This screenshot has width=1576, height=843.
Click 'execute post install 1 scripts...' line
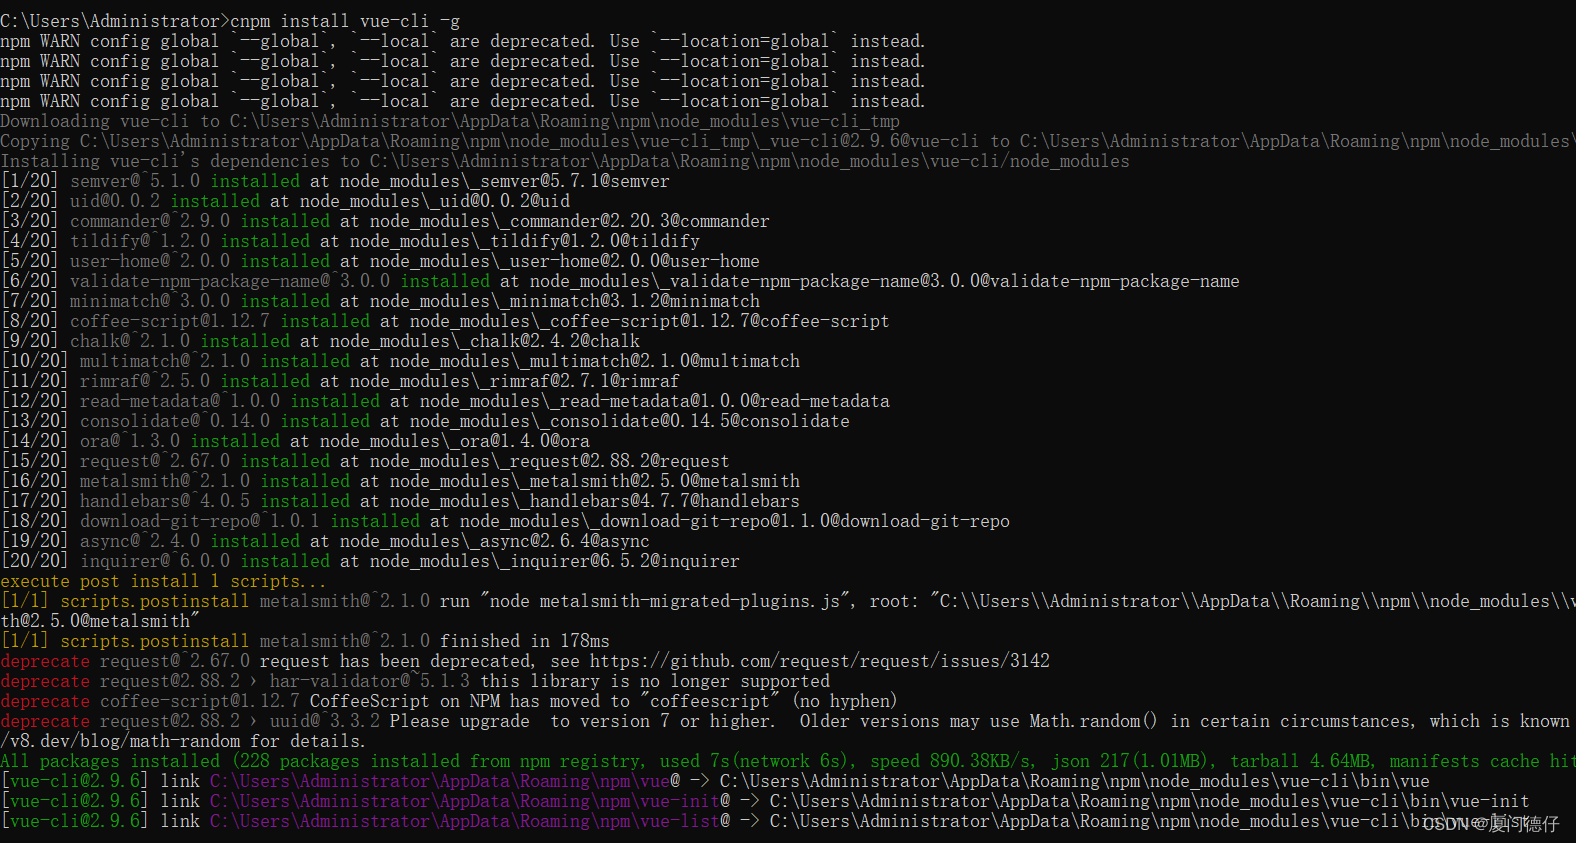pyautogui.click(x=163, y=581)
